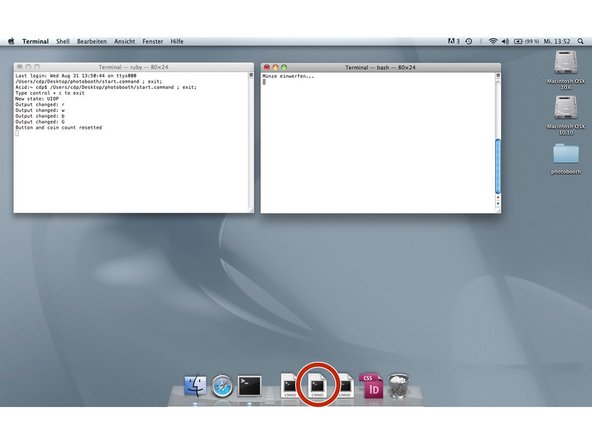
Task: Open the Ansicht menu
Action: (x=125, y=42)
